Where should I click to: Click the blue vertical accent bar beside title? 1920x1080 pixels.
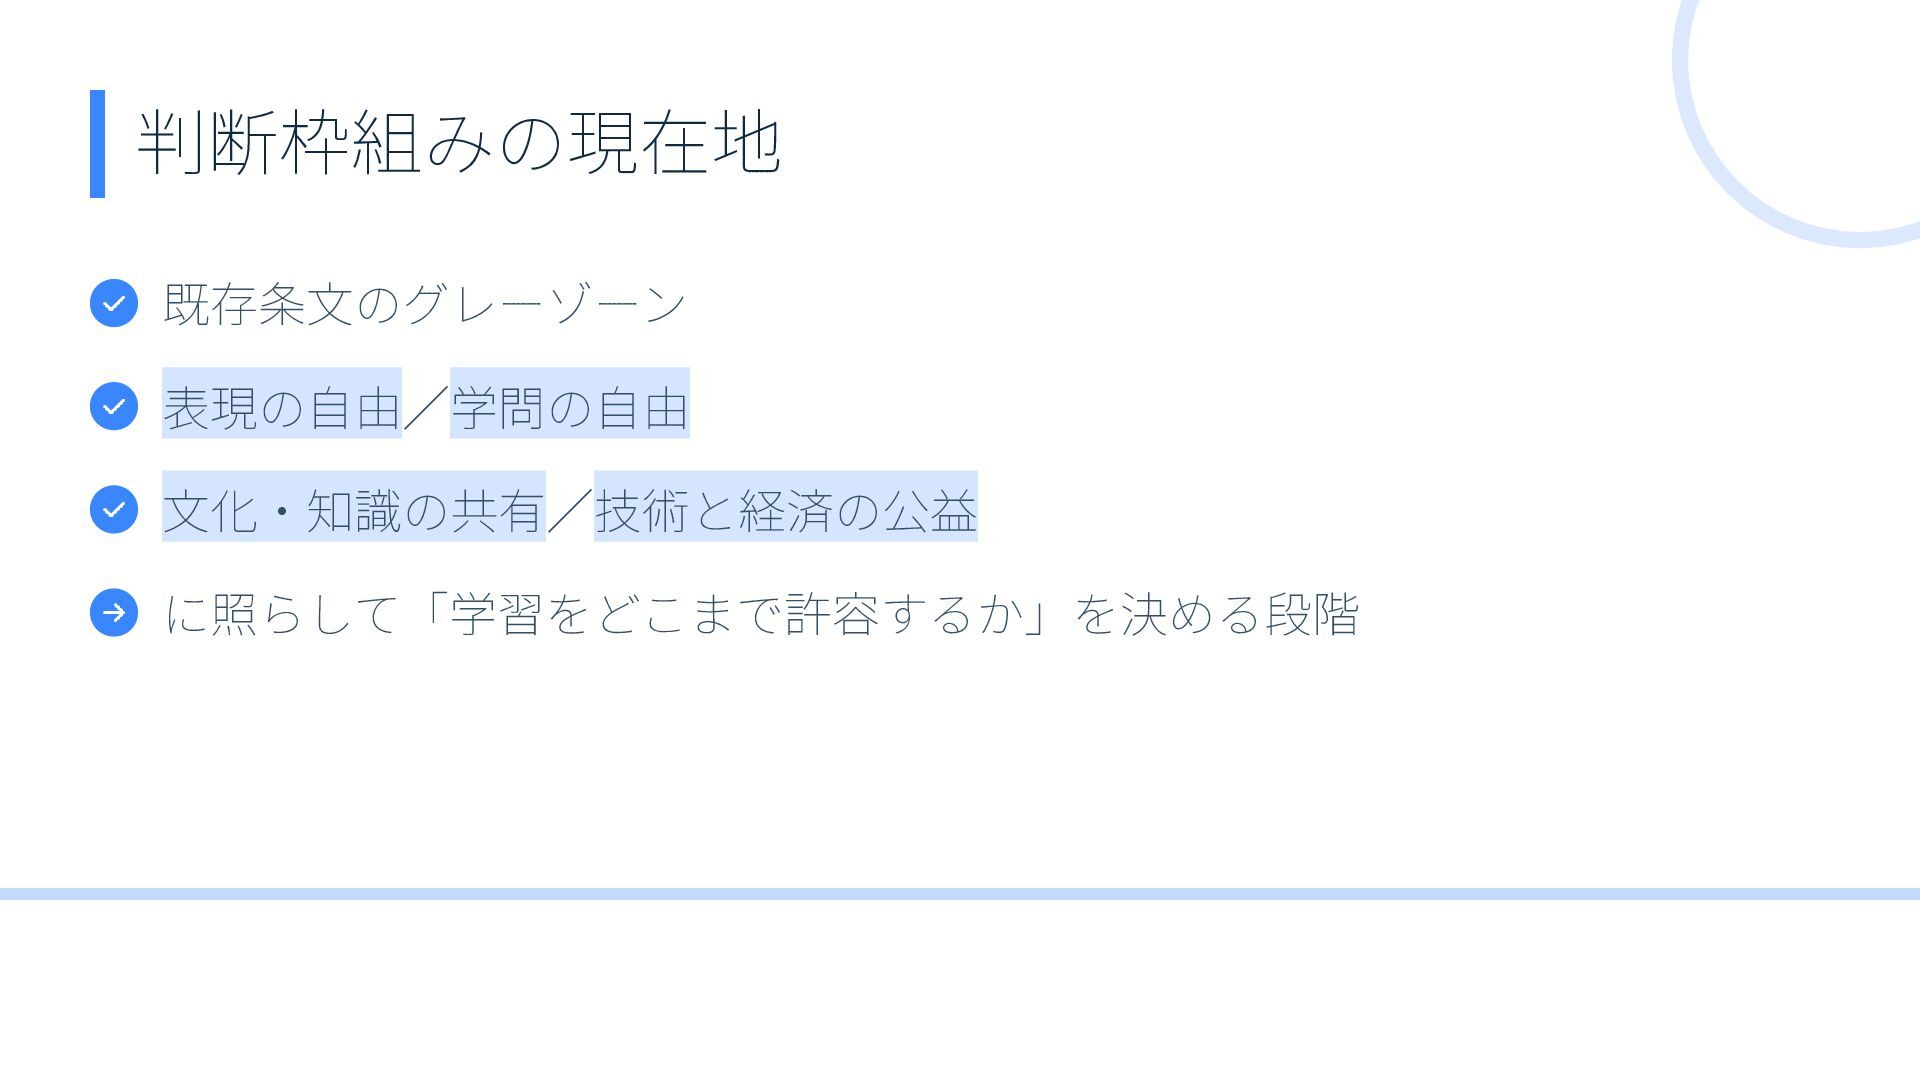pyautogui.click(x=97, y=144)
